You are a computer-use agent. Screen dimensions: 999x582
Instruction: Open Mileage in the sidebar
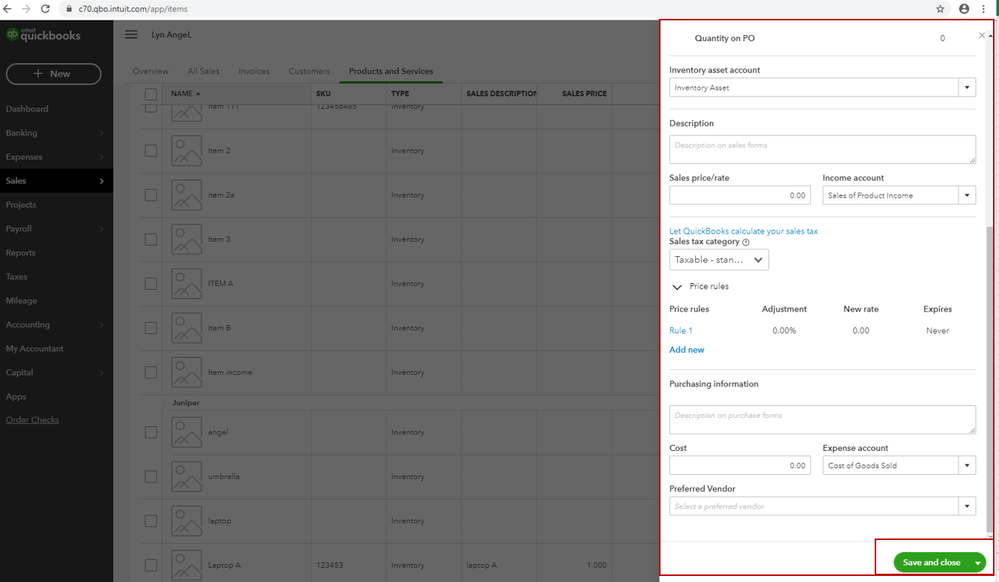(x=21, y=301)
